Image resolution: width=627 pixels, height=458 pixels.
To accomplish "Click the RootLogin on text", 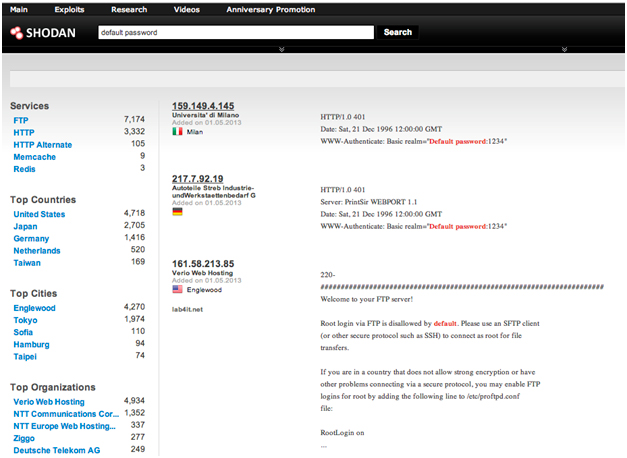I will click(342, 433).
